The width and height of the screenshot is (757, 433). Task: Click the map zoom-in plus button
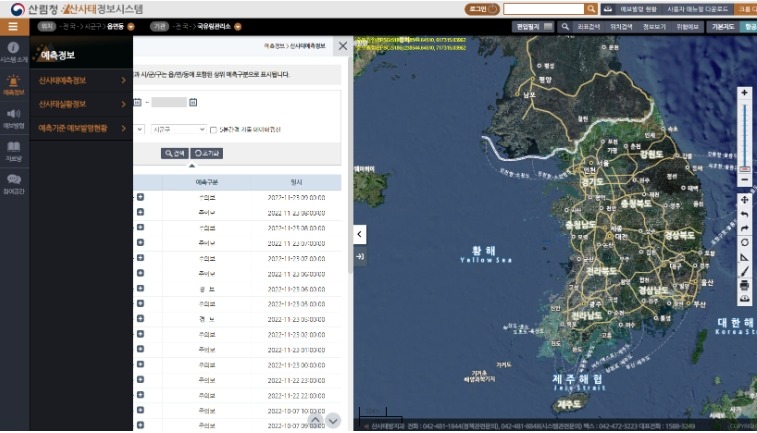point(744,93)
